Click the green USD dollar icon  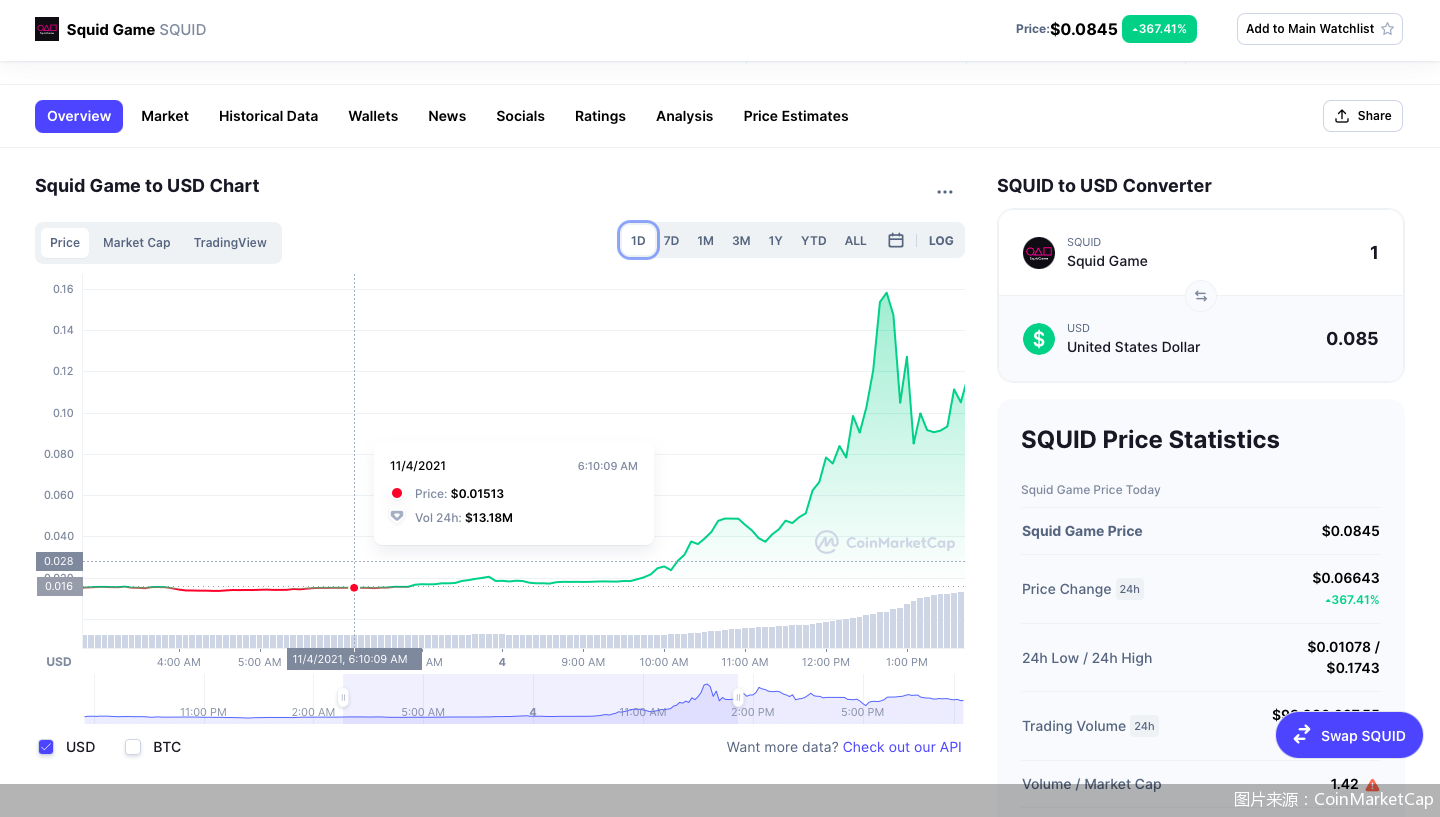(1039, 338)
